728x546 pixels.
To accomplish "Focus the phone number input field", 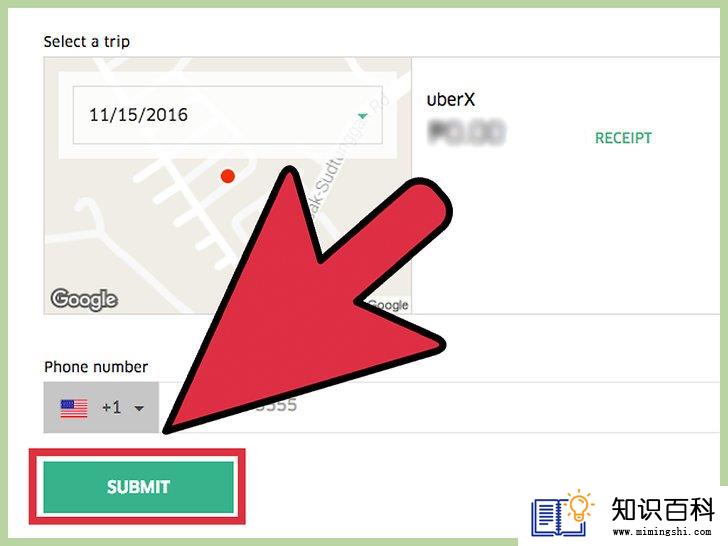I will pos(439,408).
